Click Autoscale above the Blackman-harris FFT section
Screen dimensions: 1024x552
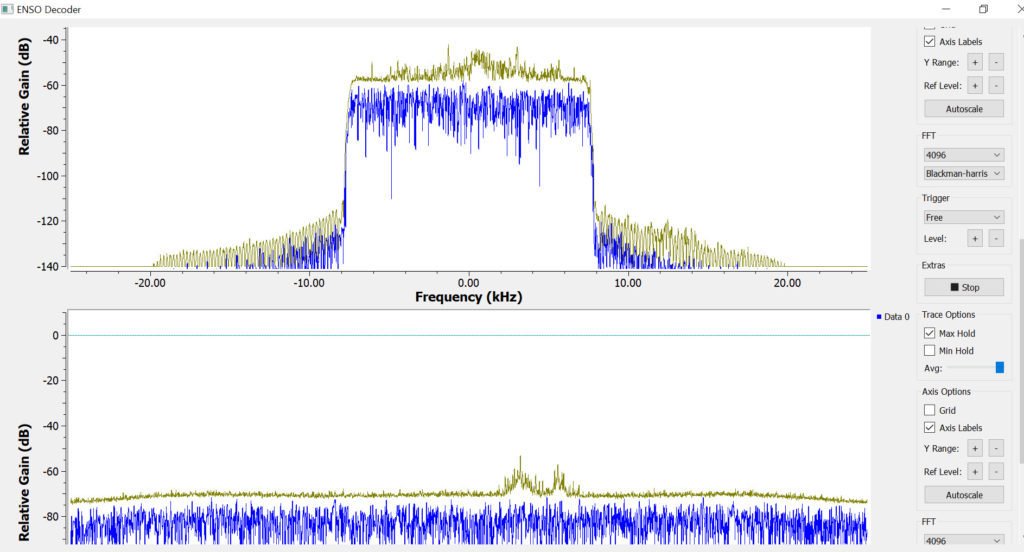tap(963, 108)
